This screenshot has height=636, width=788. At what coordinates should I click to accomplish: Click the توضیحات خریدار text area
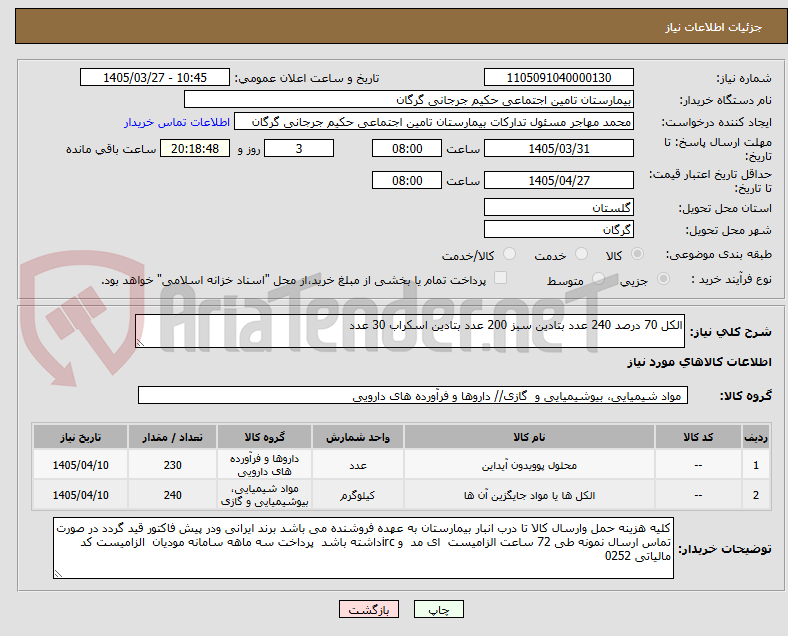[363, 548]
